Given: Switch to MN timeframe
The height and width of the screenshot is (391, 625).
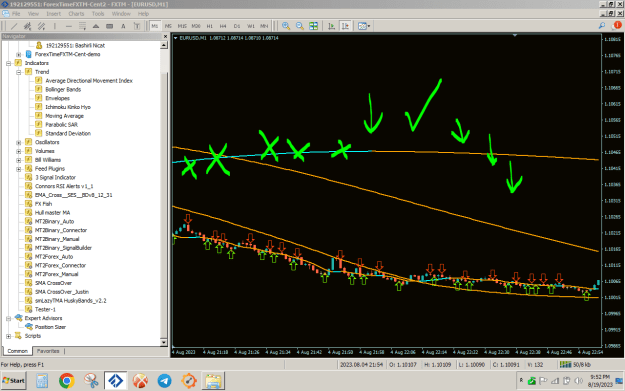Looking at the screenshot, I should (264, 26).
